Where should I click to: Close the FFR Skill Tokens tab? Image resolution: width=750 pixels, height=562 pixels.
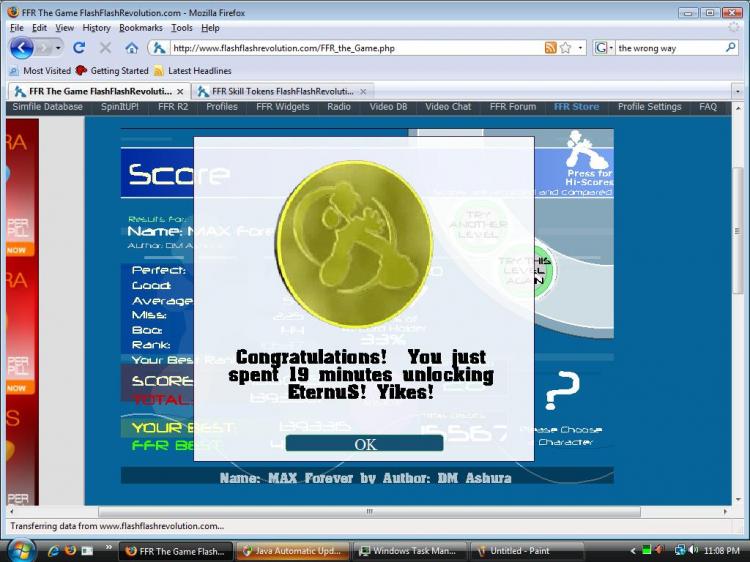click(x=363, y=91)
